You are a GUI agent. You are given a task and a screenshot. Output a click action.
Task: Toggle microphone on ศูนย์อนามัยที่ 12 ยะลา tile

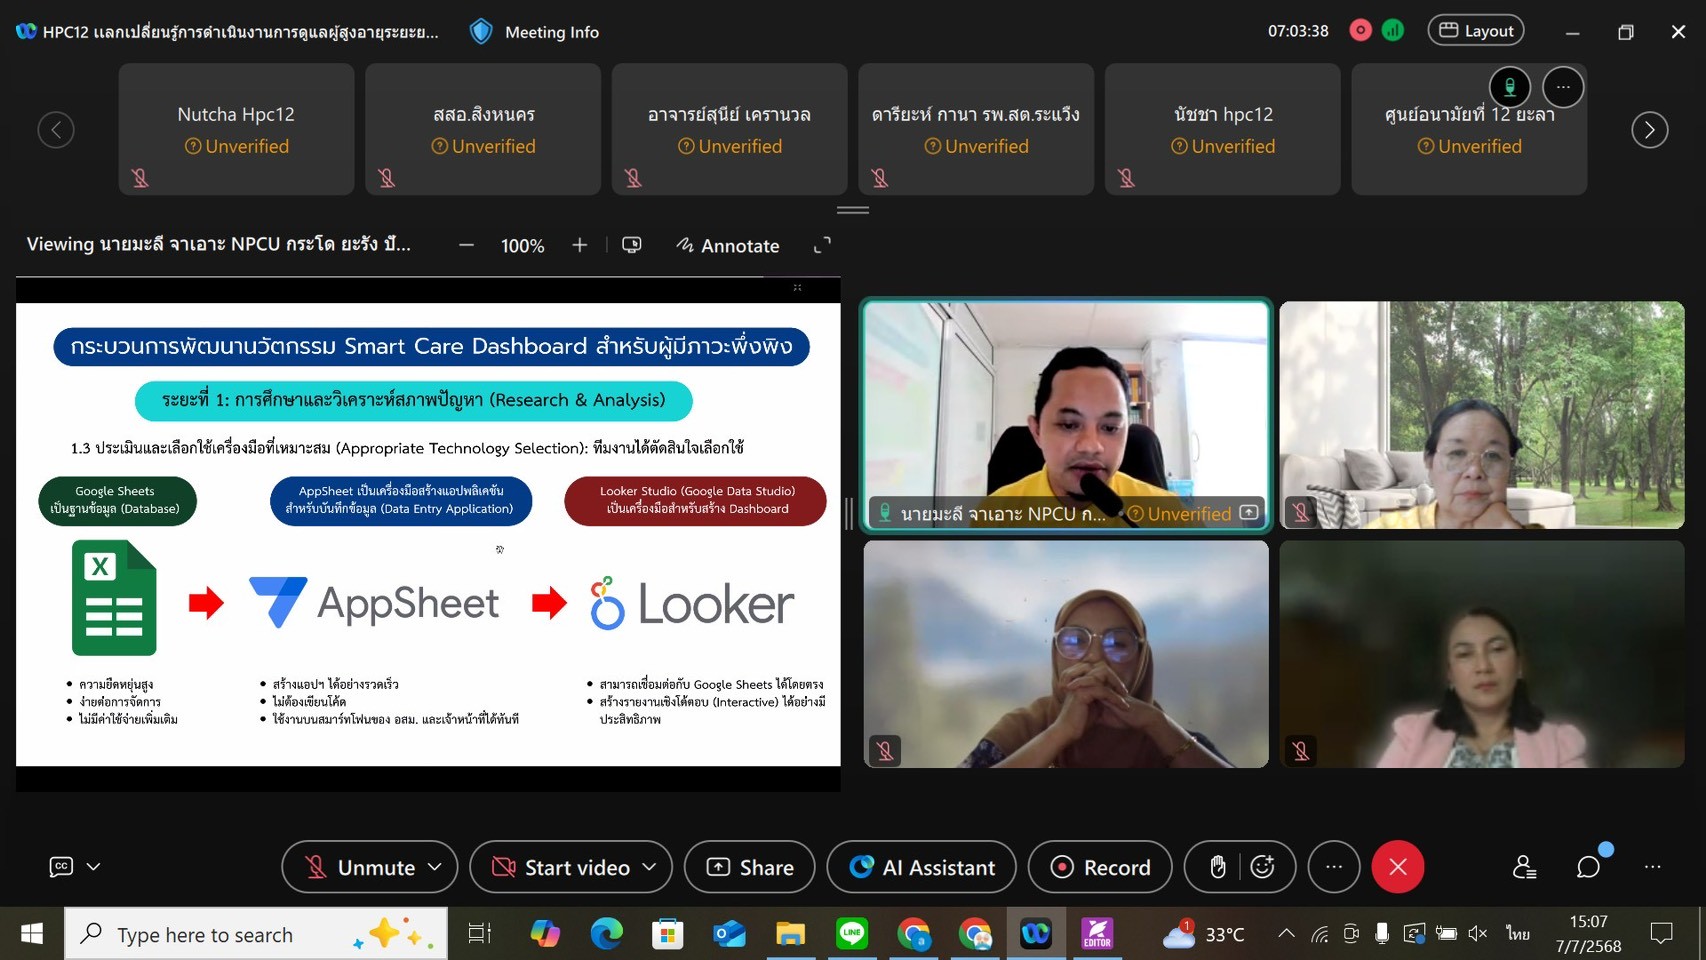point(1510,87)
